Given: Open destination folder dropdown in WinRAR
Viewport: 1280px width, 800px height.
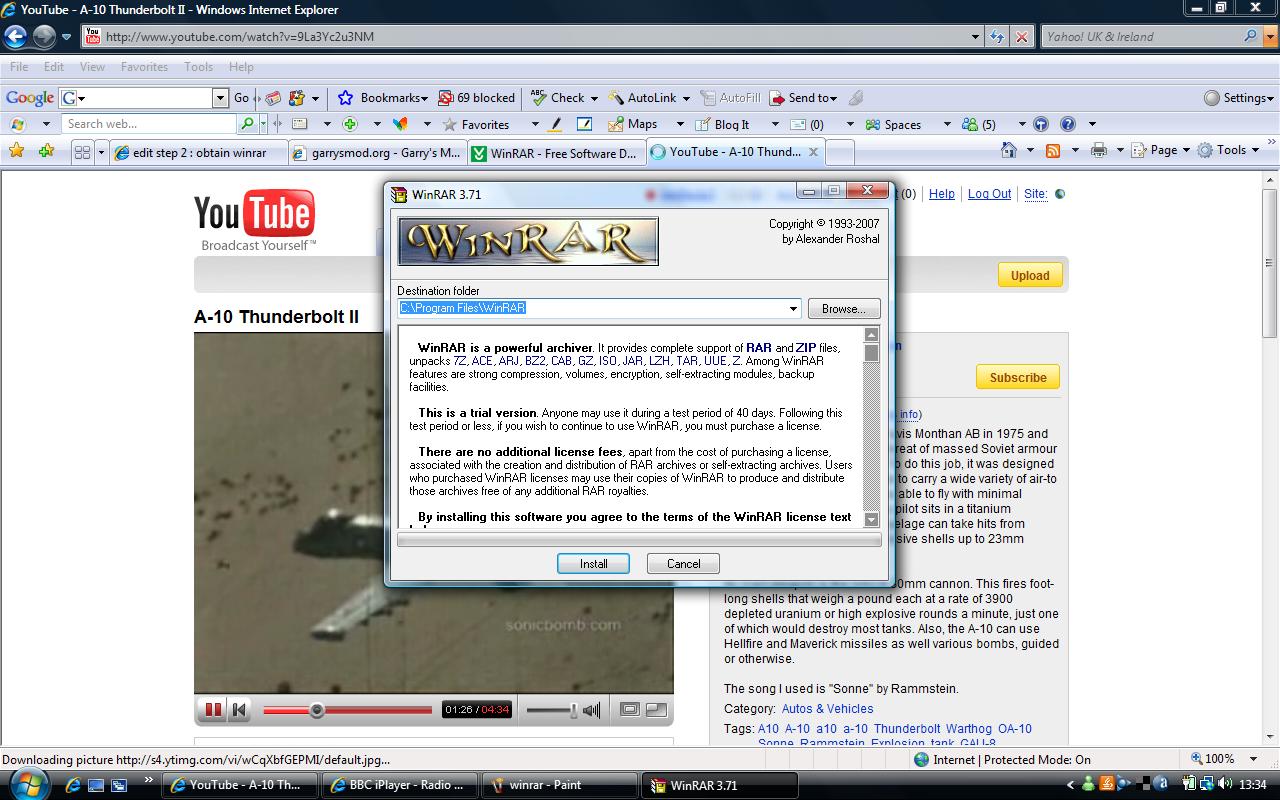Looking at the screenshot, I should pos(793,308).
